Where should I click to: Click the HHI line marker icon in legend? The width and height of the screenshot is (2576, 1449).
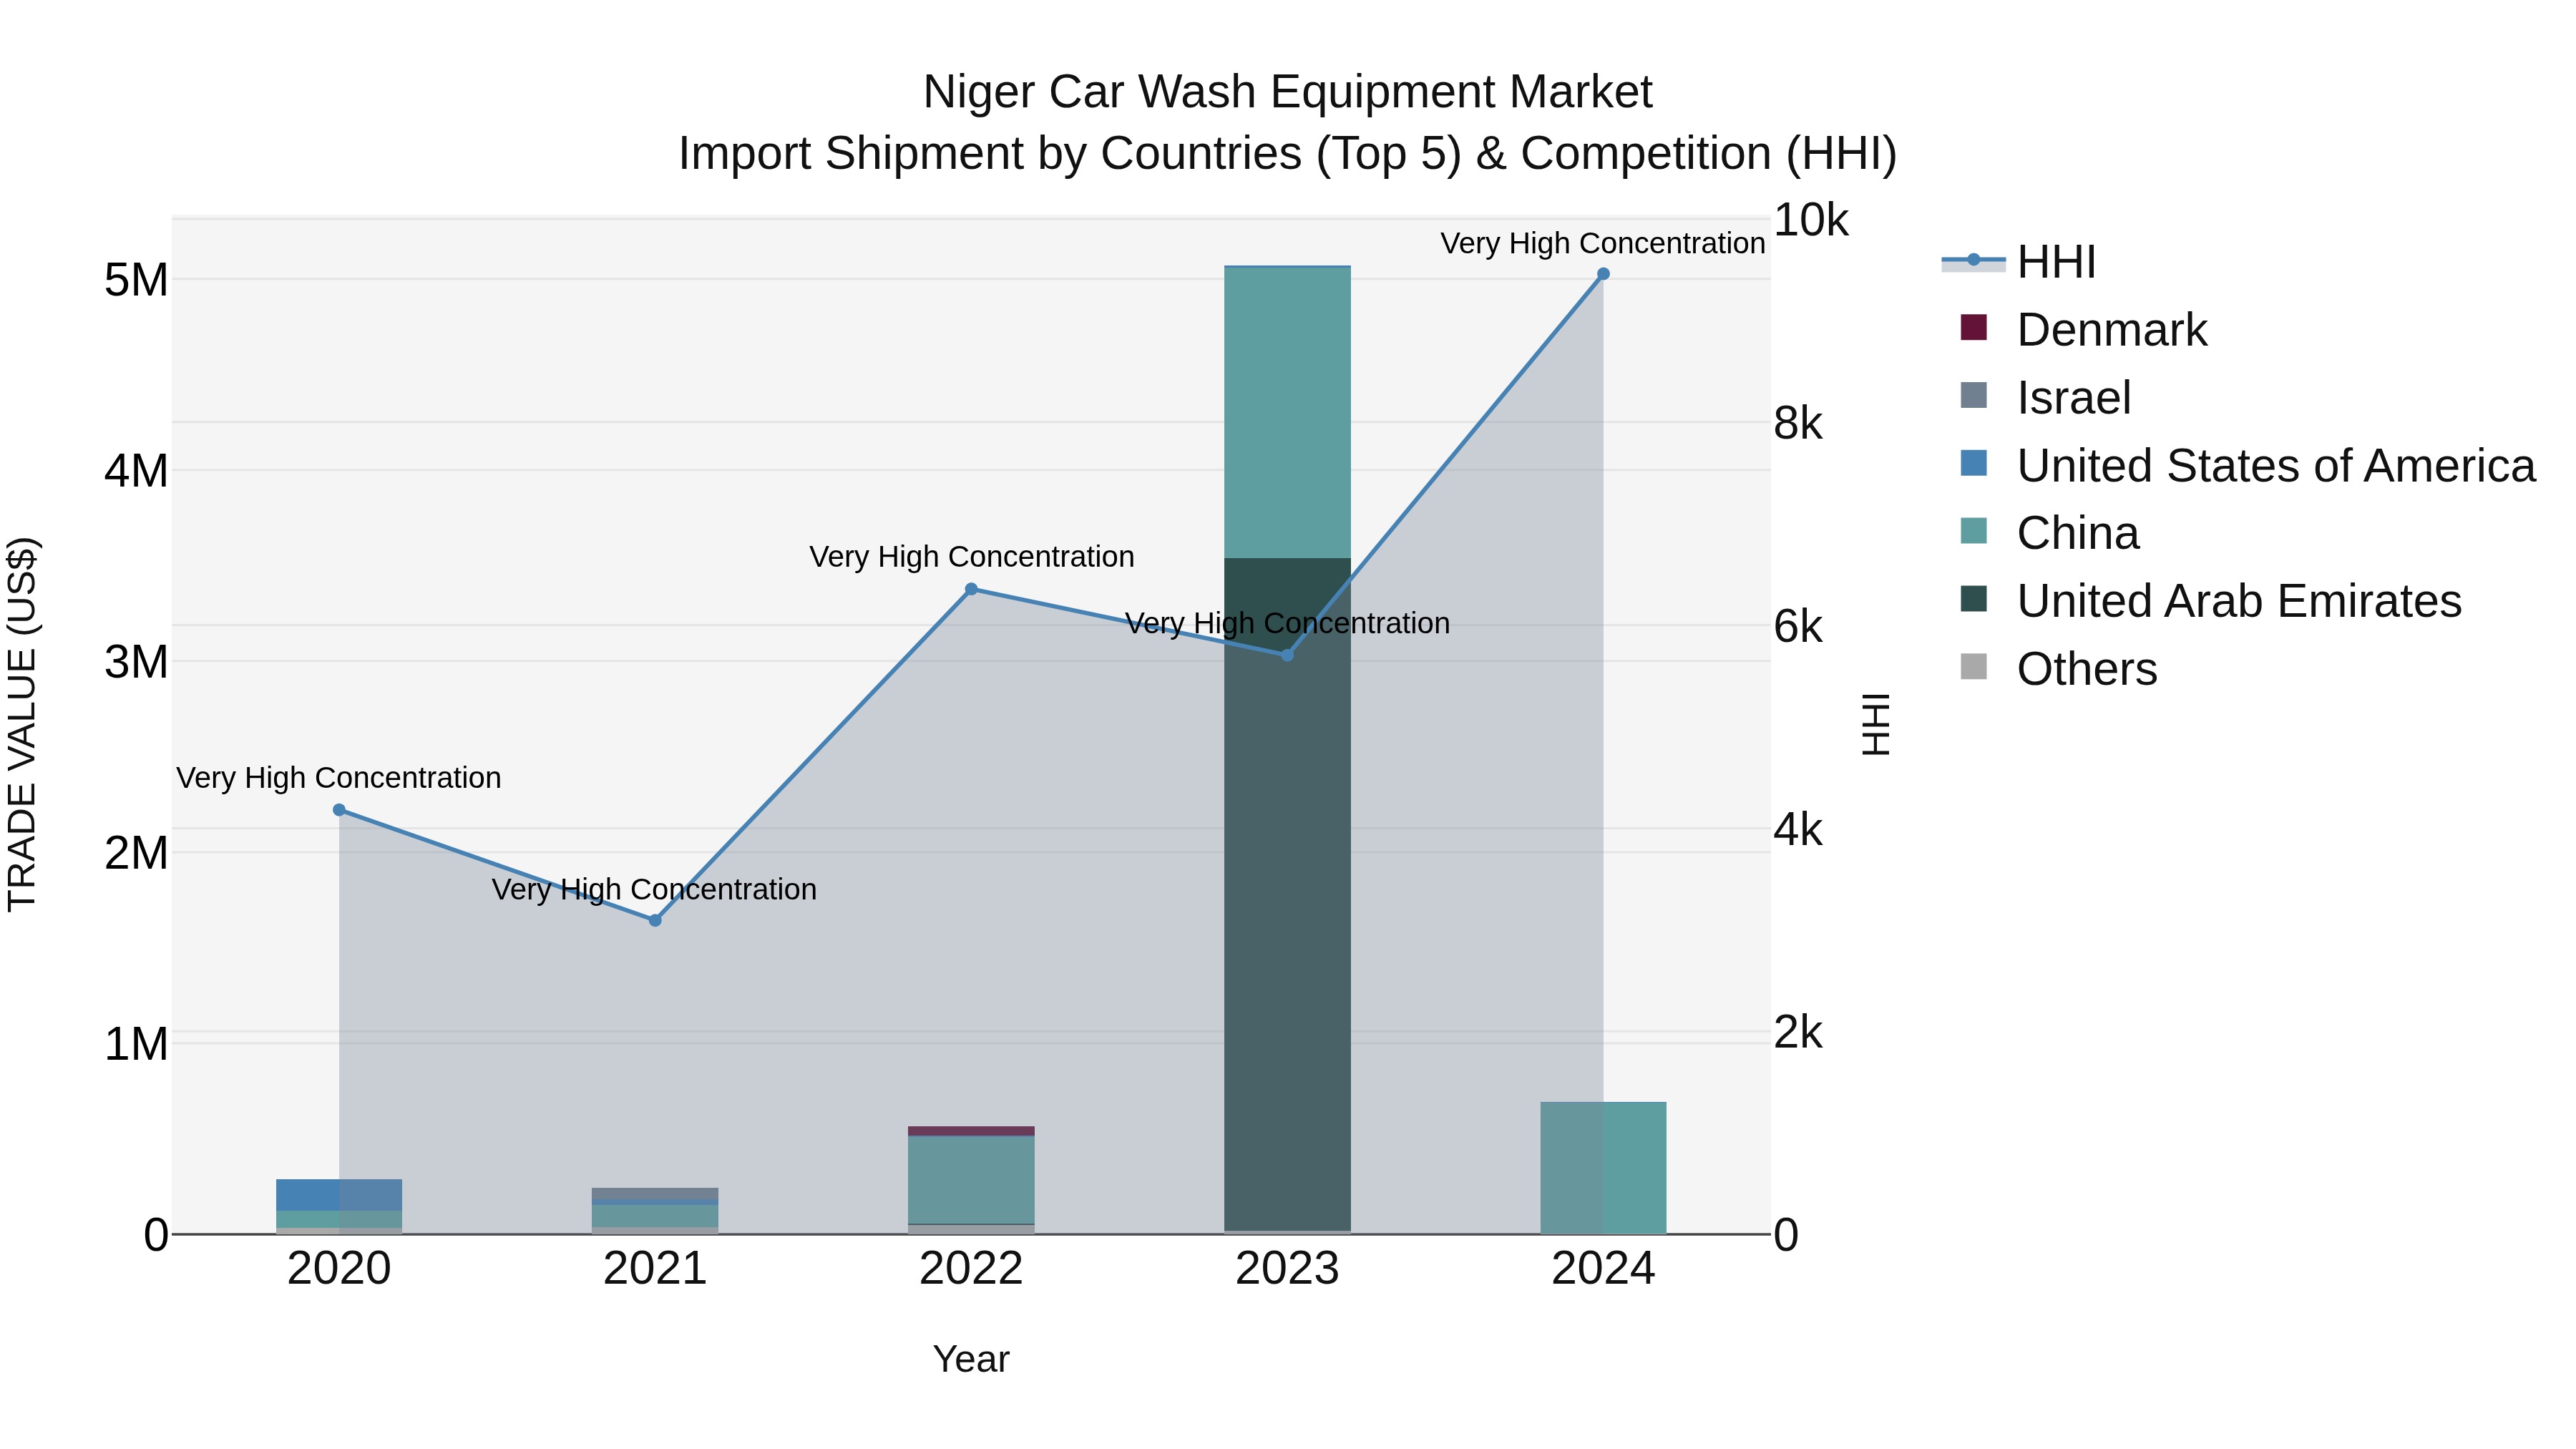coord(1974,260)
